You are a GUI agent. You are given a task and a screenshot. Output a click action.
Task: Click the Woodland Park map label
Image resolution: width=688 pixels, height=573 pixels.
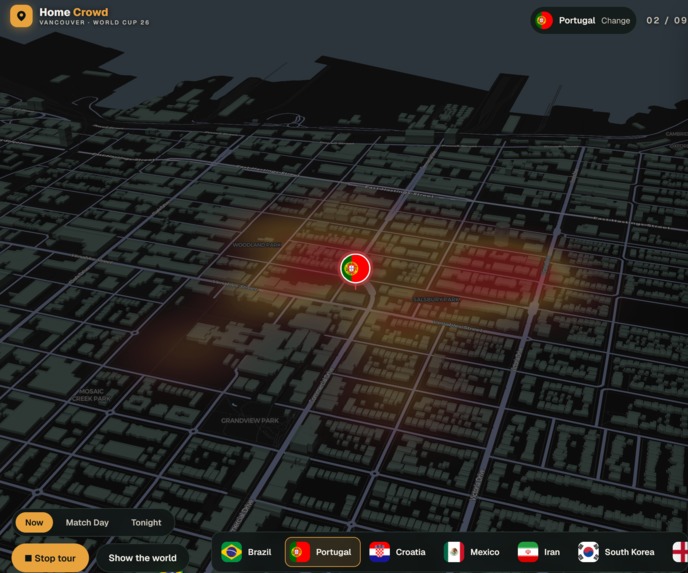pyautogui.click(x=257, y=245)
